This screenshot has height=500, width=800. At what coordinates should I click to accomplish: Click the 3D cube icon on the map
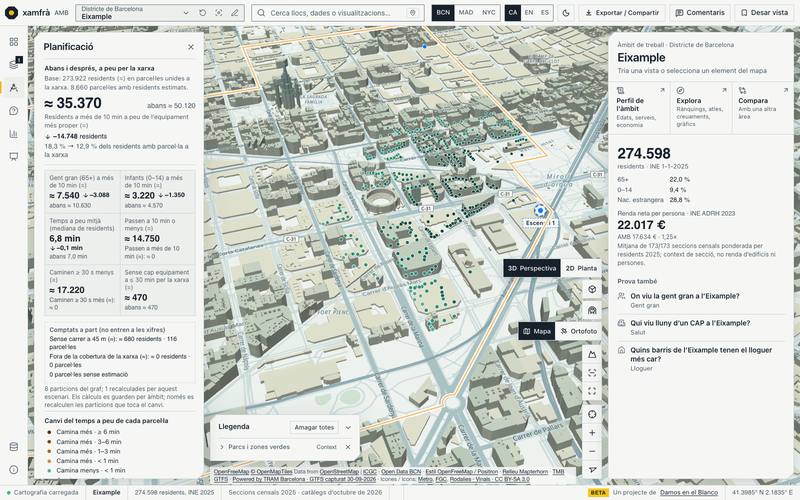click(x=592, y=289)
